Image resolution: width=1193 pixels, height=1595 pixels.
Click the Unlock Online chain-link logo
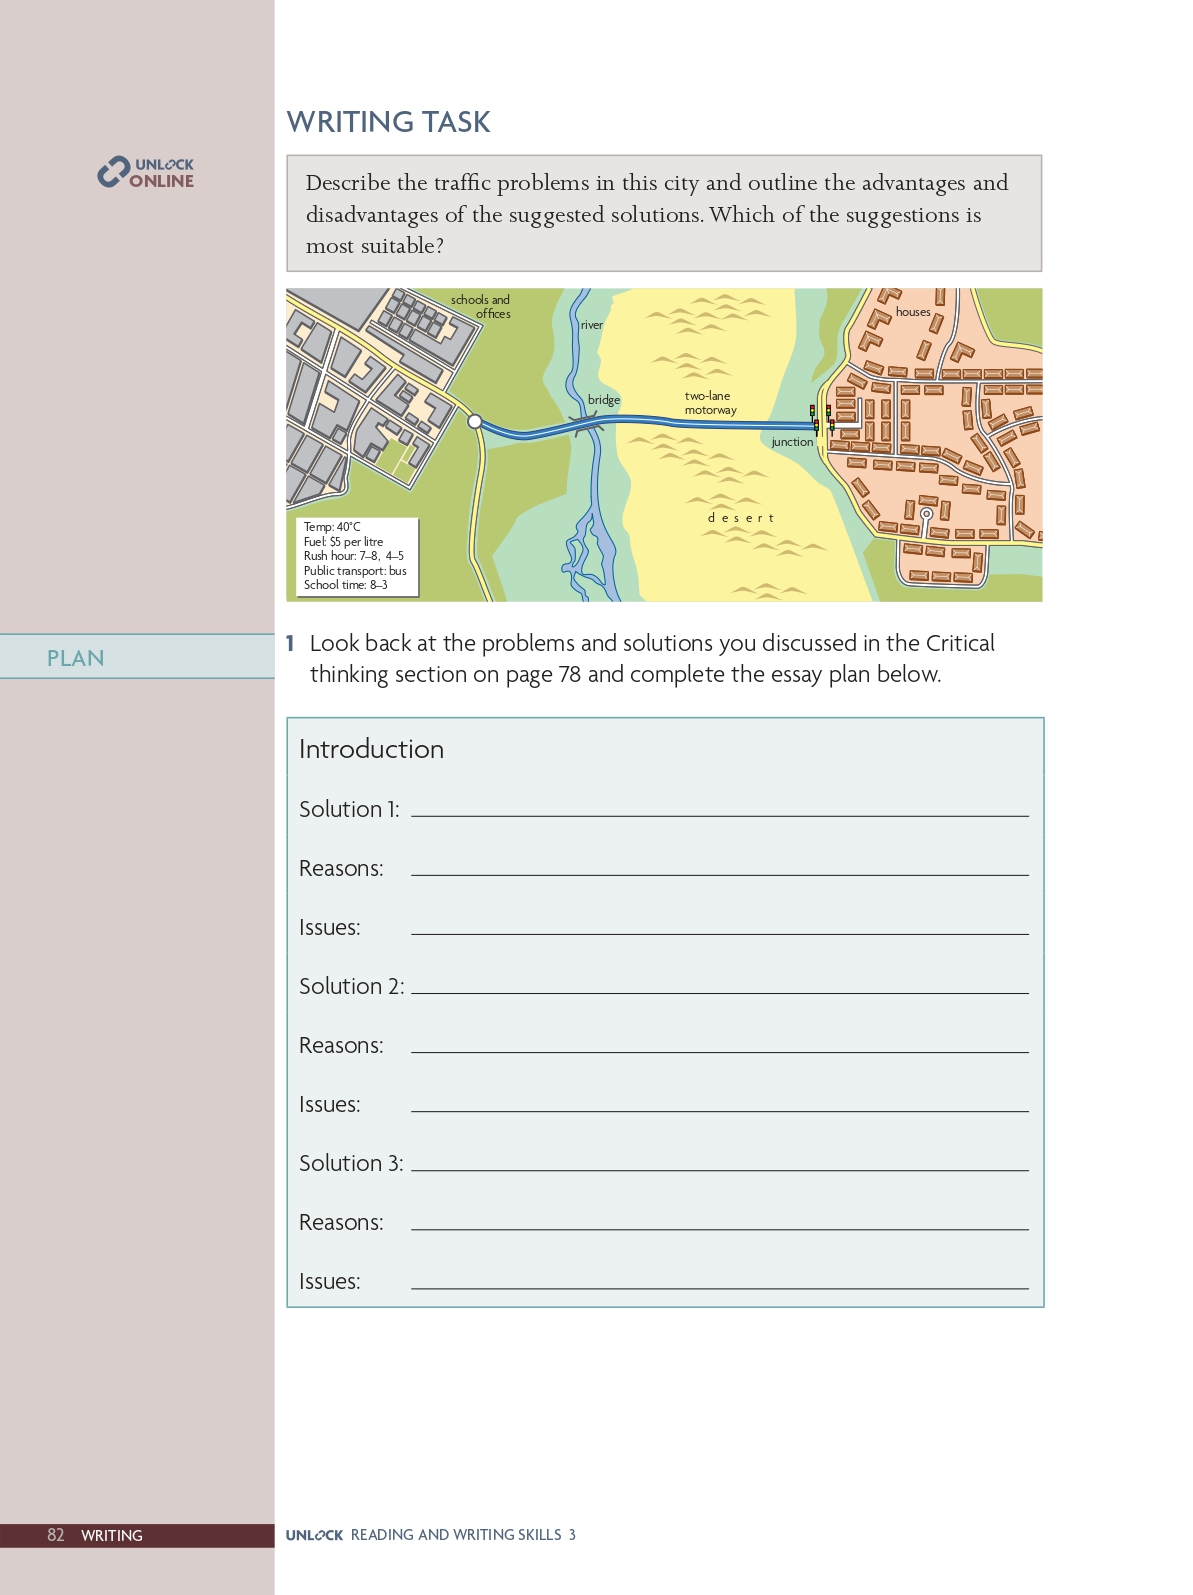(113, 172)
